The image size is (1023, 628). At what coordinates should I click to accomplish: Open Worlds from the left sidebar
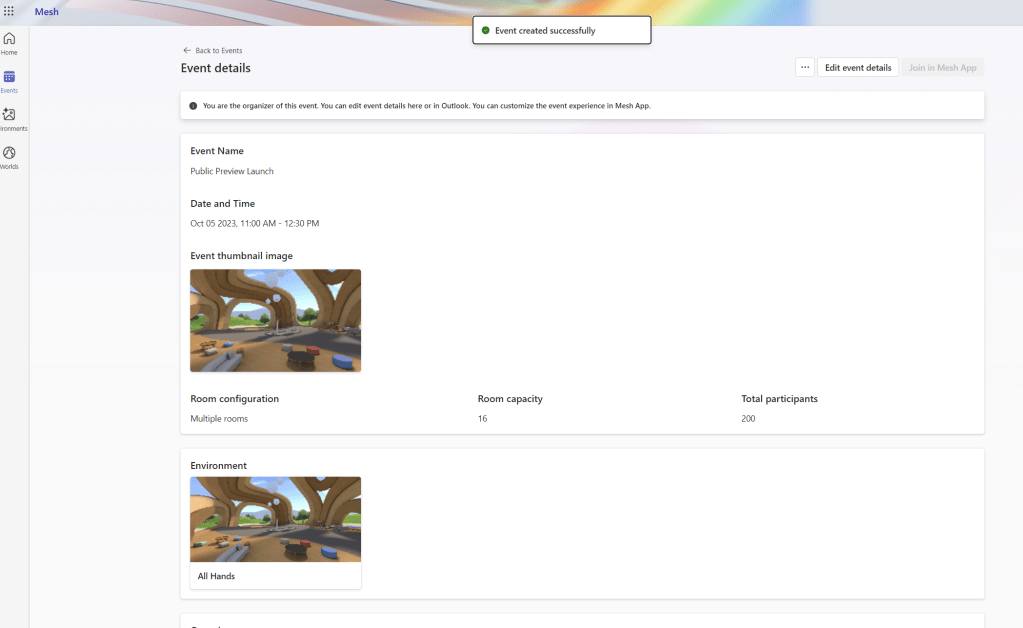(x=9, y=157)
